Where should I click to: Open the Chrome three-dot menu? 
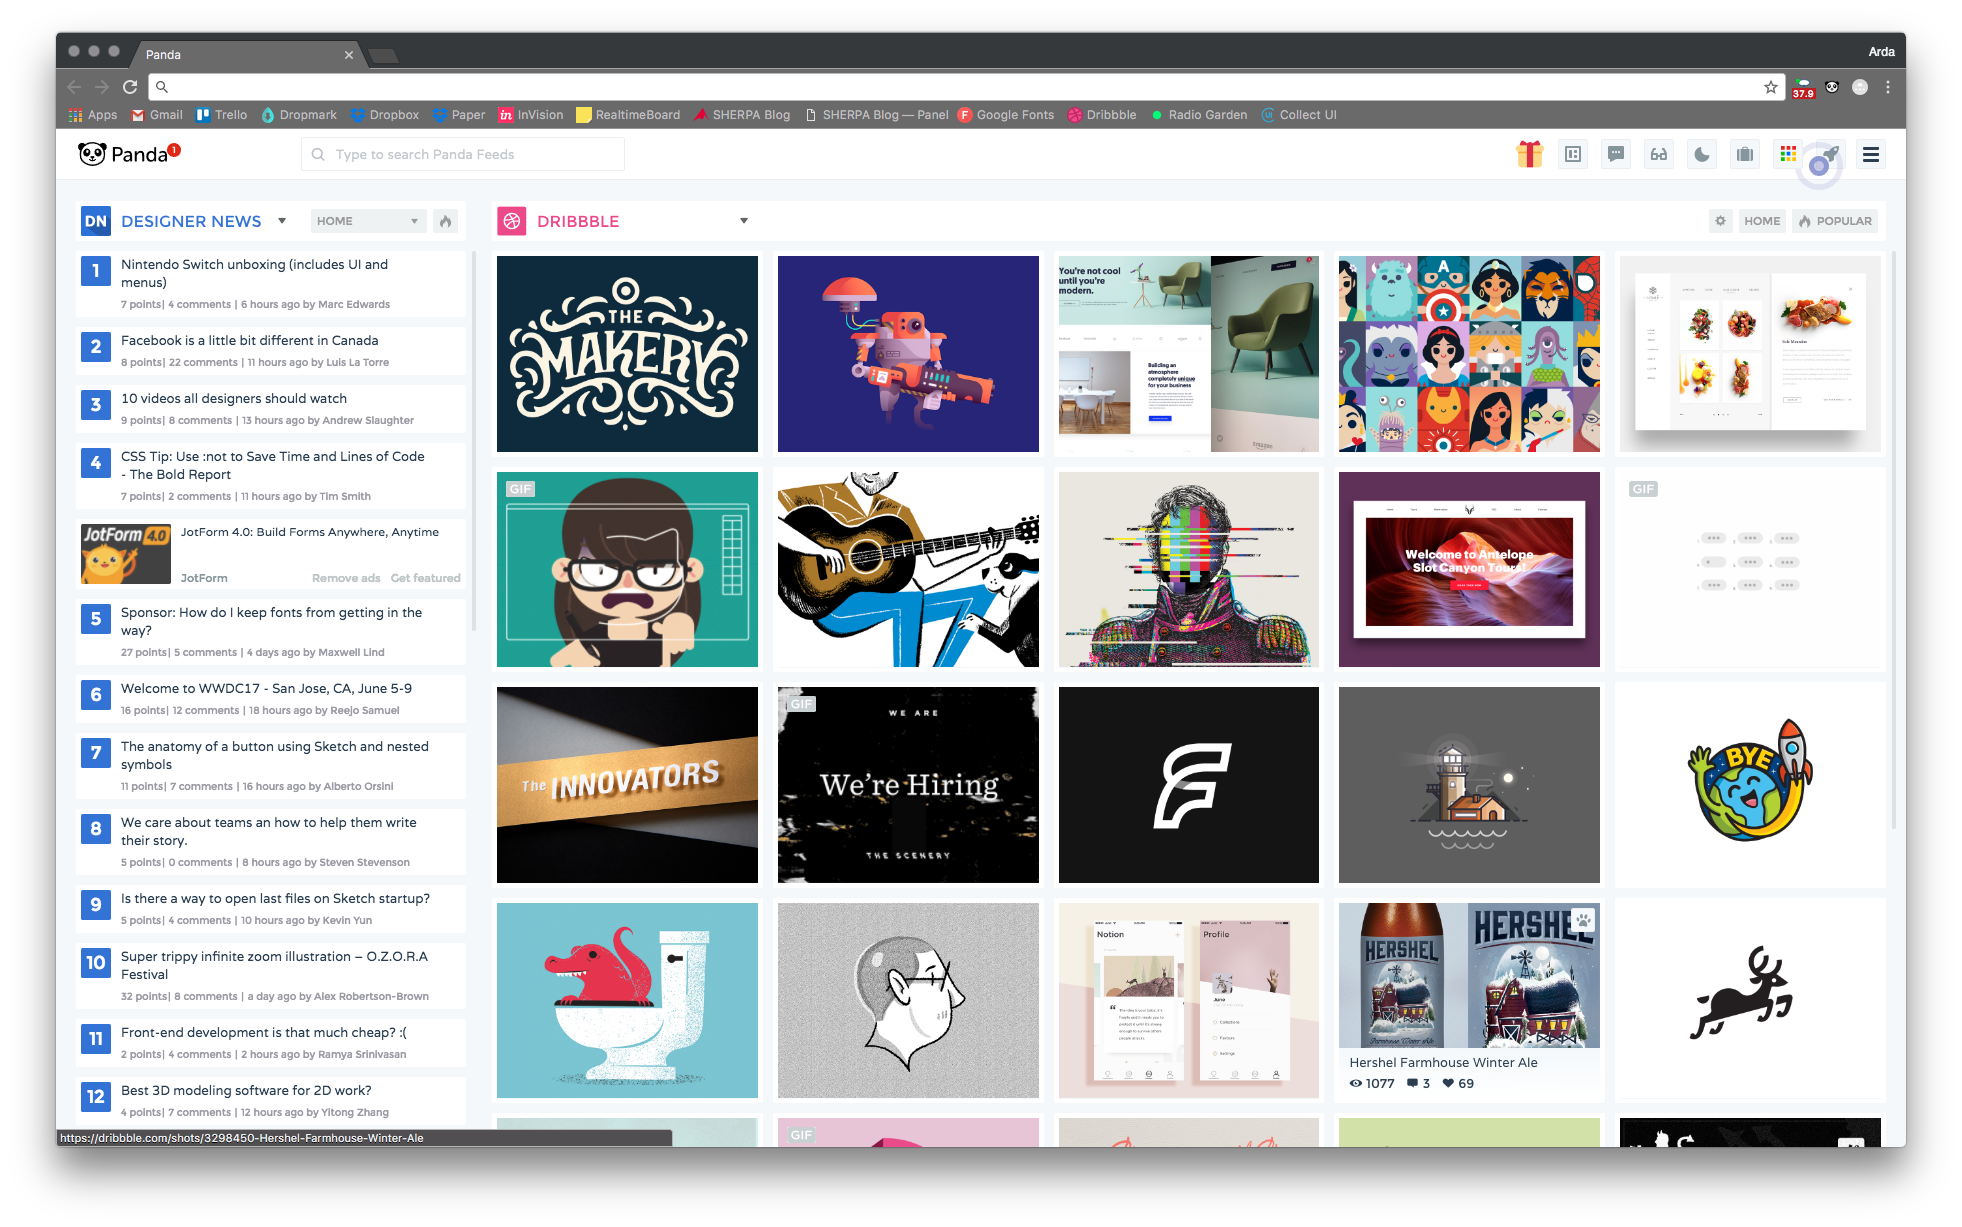(x=1888, y=87)
